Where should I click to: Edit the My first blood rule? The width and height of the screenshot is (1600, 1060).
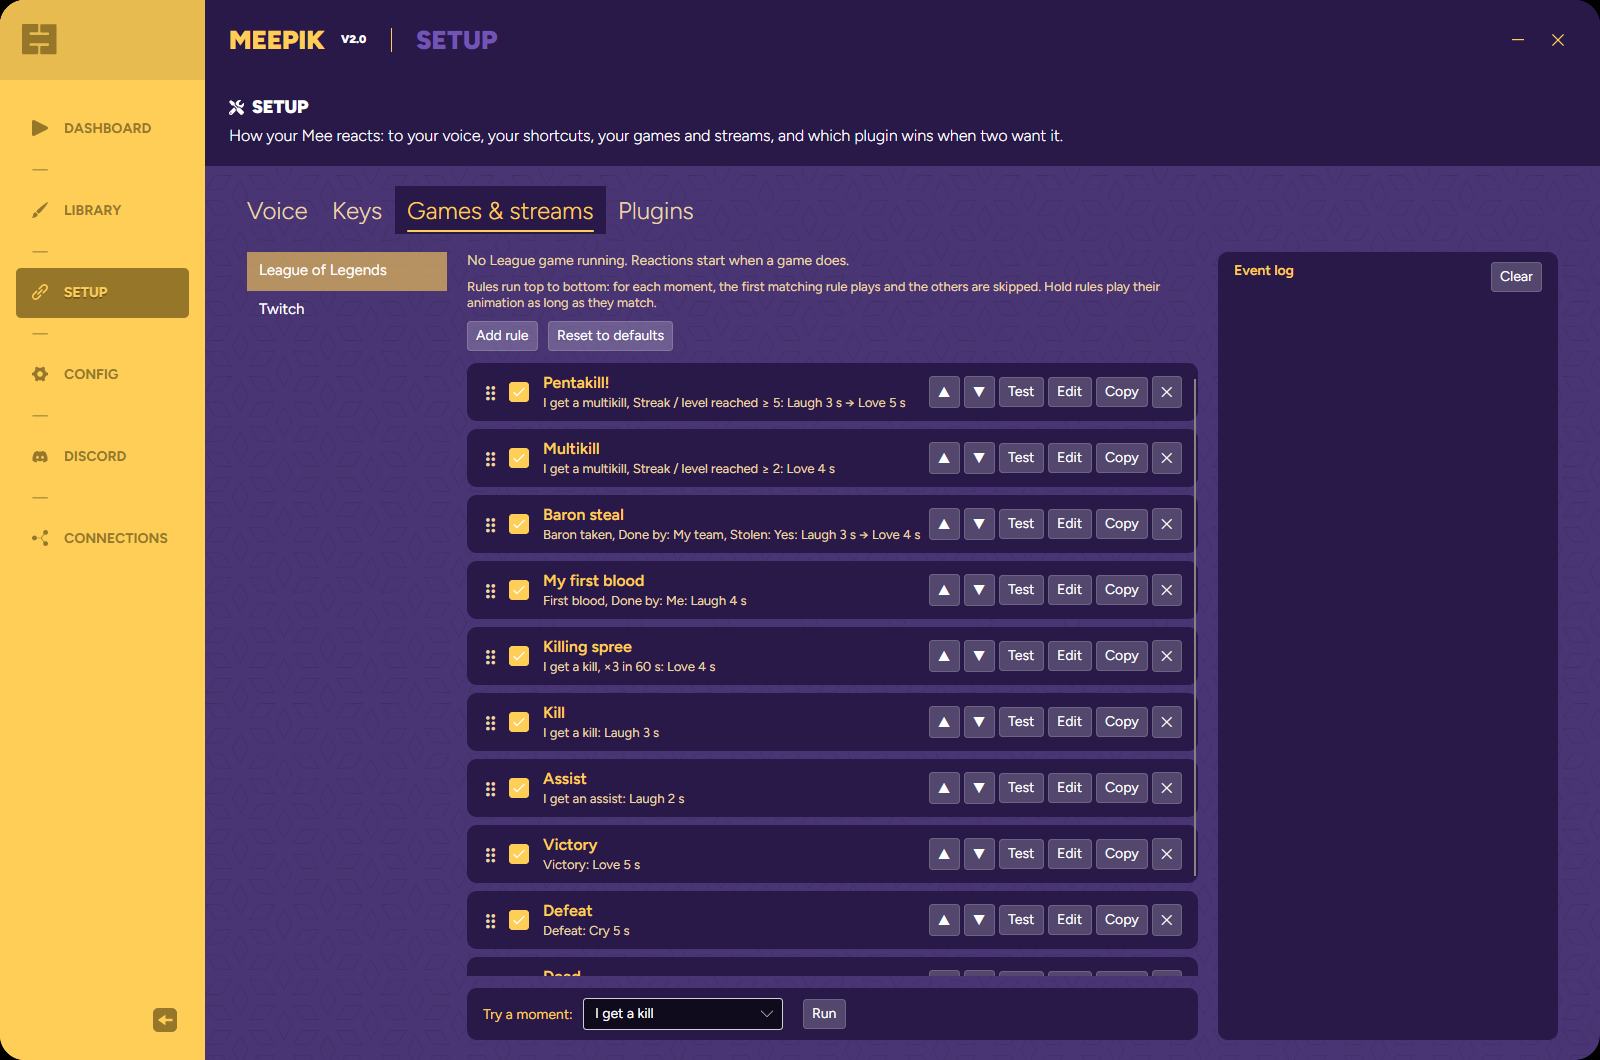click(x=1069, y=590)
